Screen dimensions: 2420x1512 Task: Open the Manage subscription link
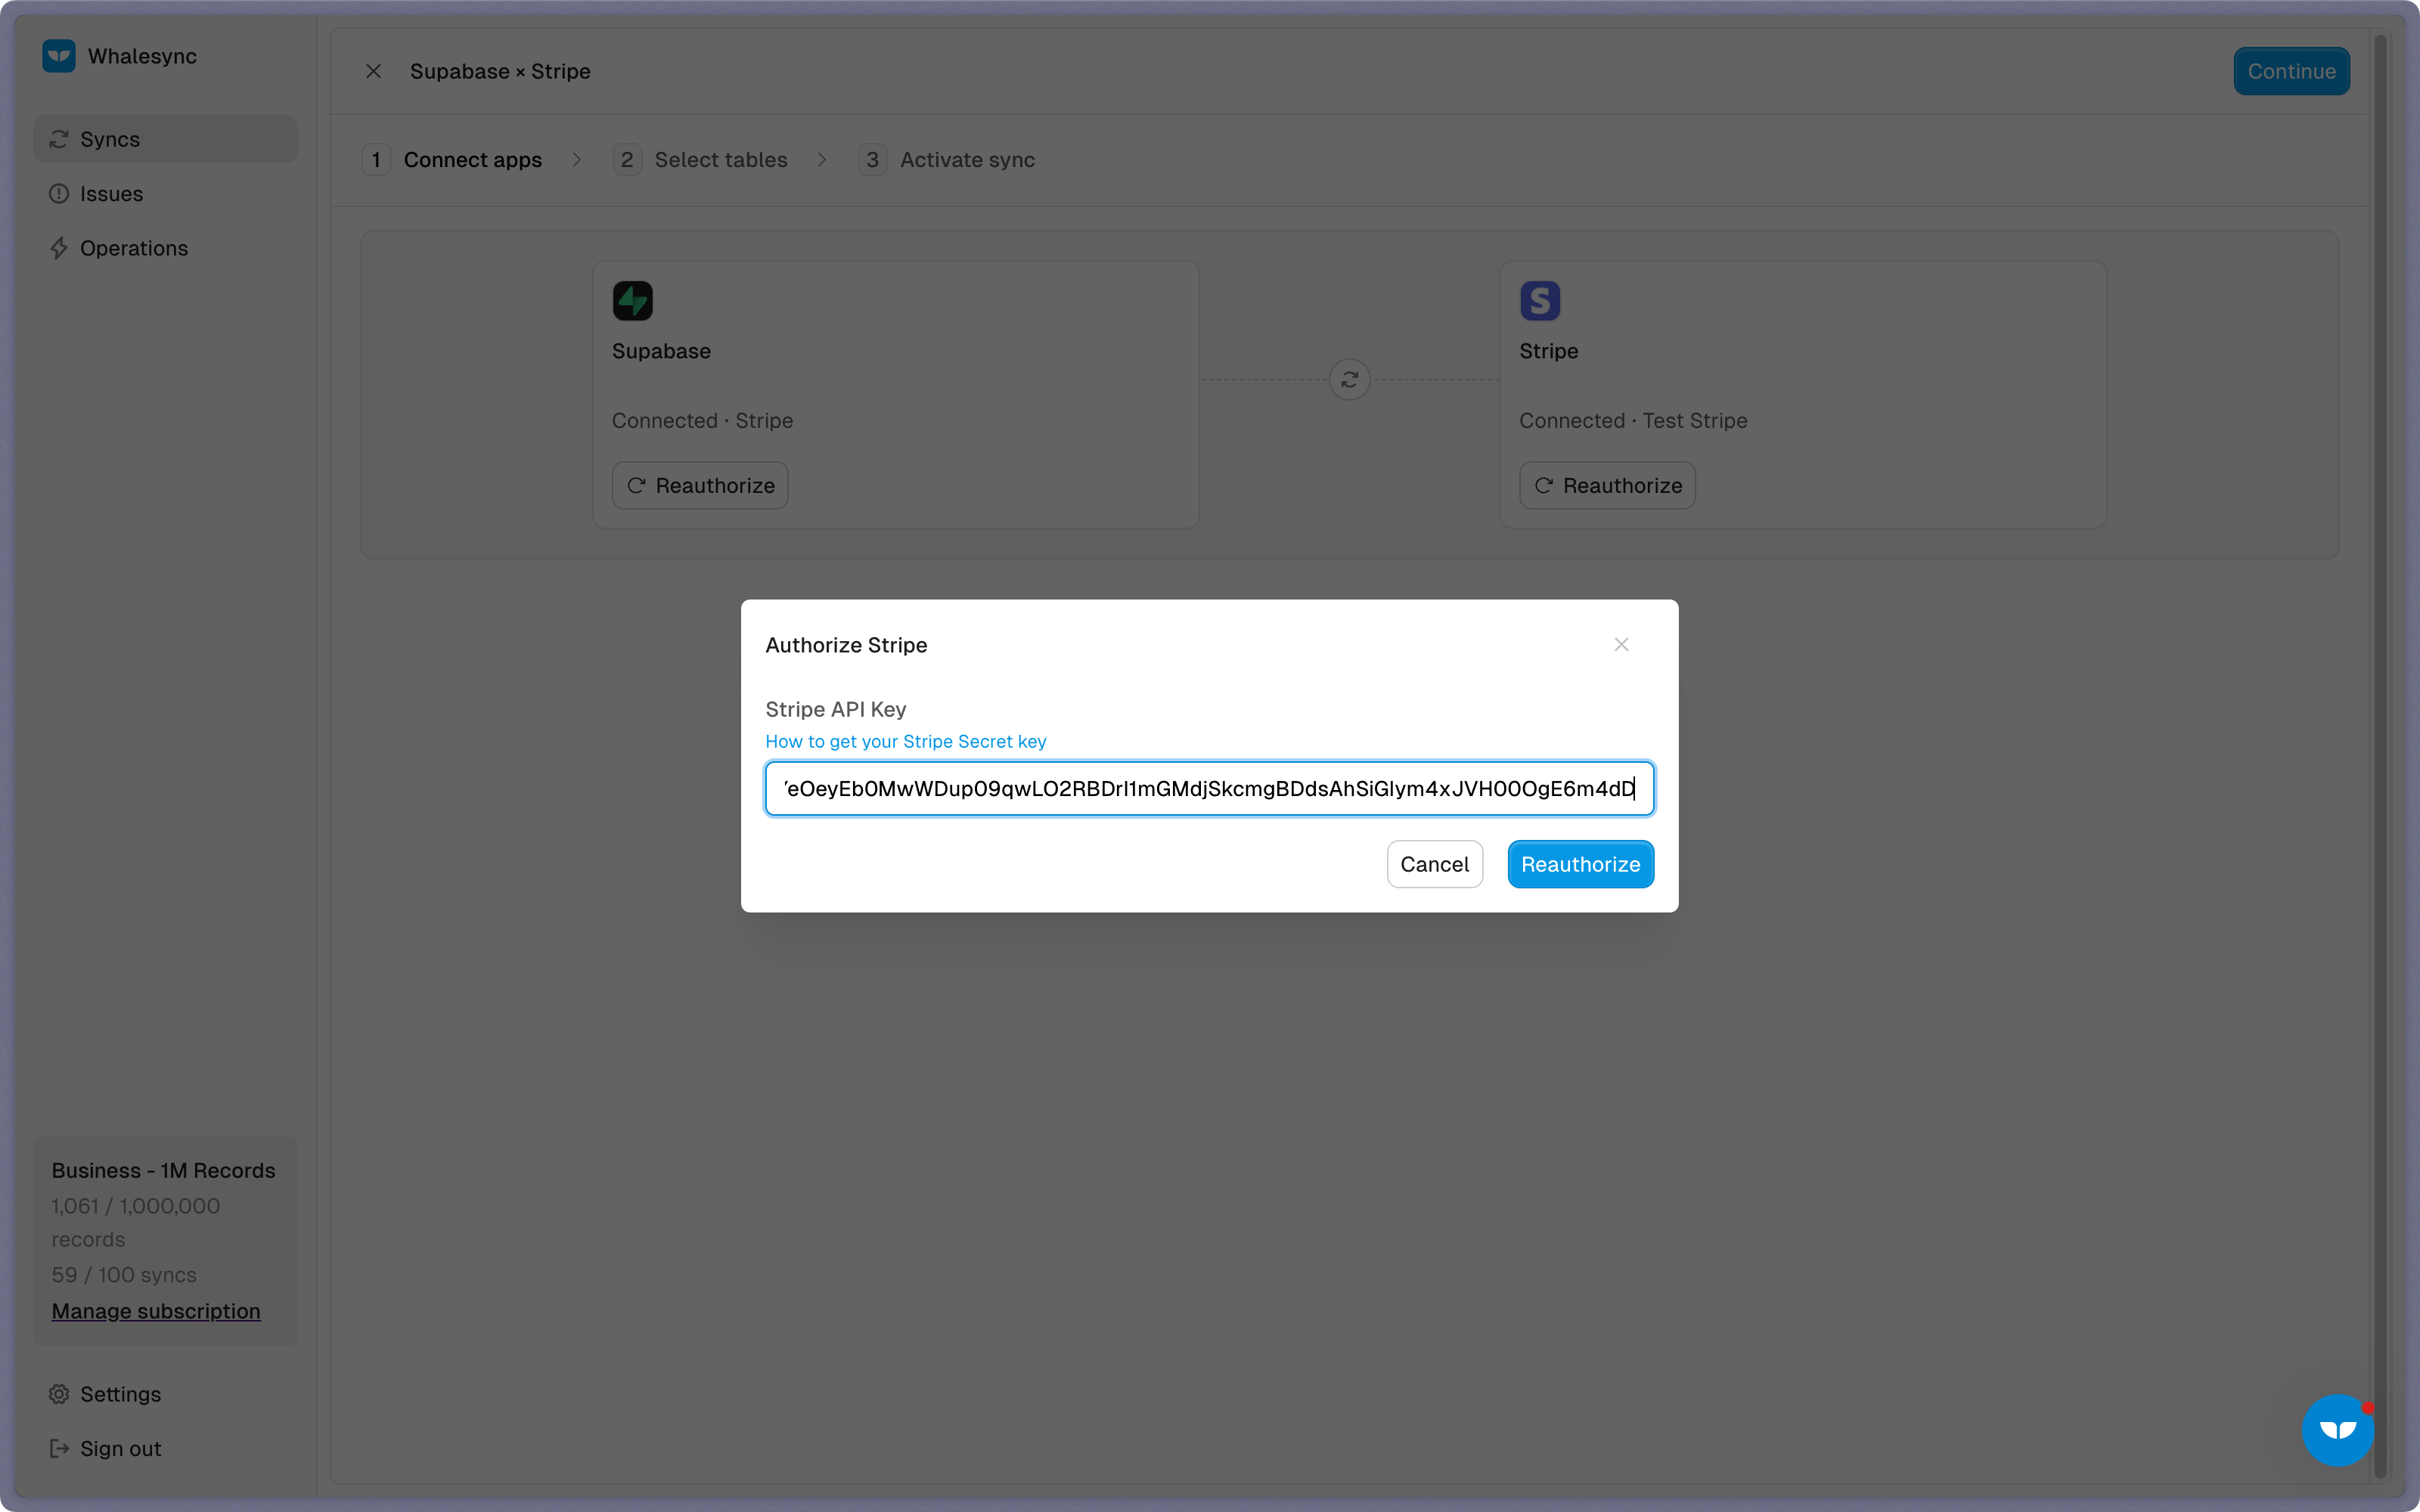tap(156, 1311)
